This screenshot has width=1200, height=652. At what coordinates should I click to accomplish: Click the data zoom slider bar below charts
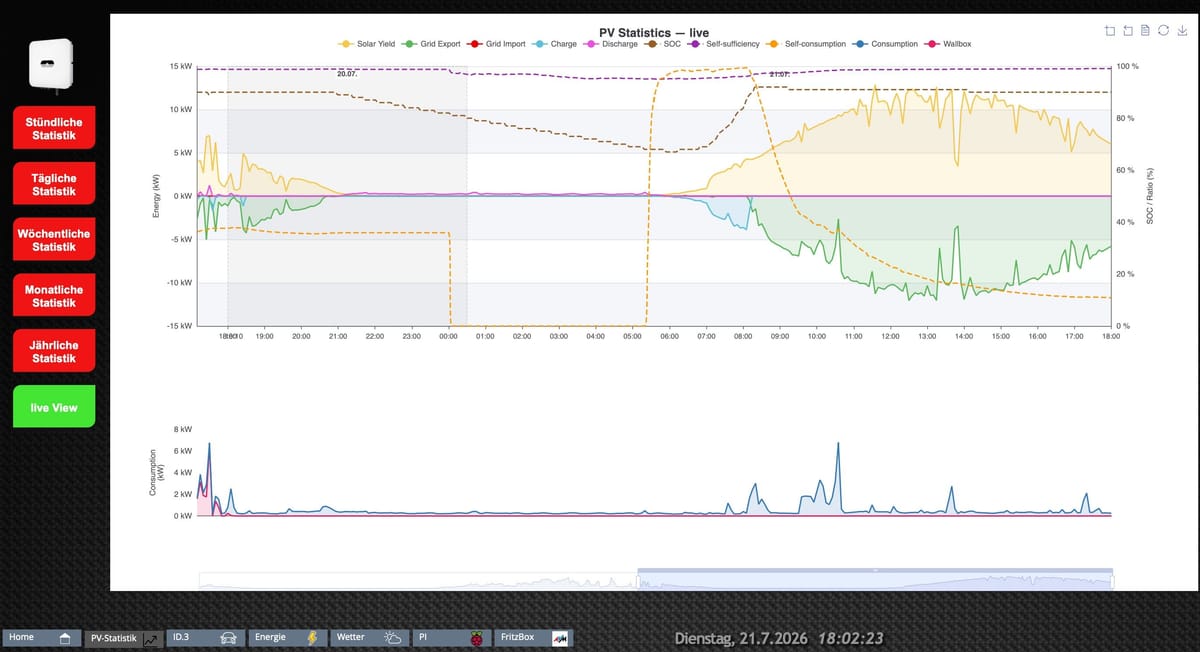pos(656,580)
